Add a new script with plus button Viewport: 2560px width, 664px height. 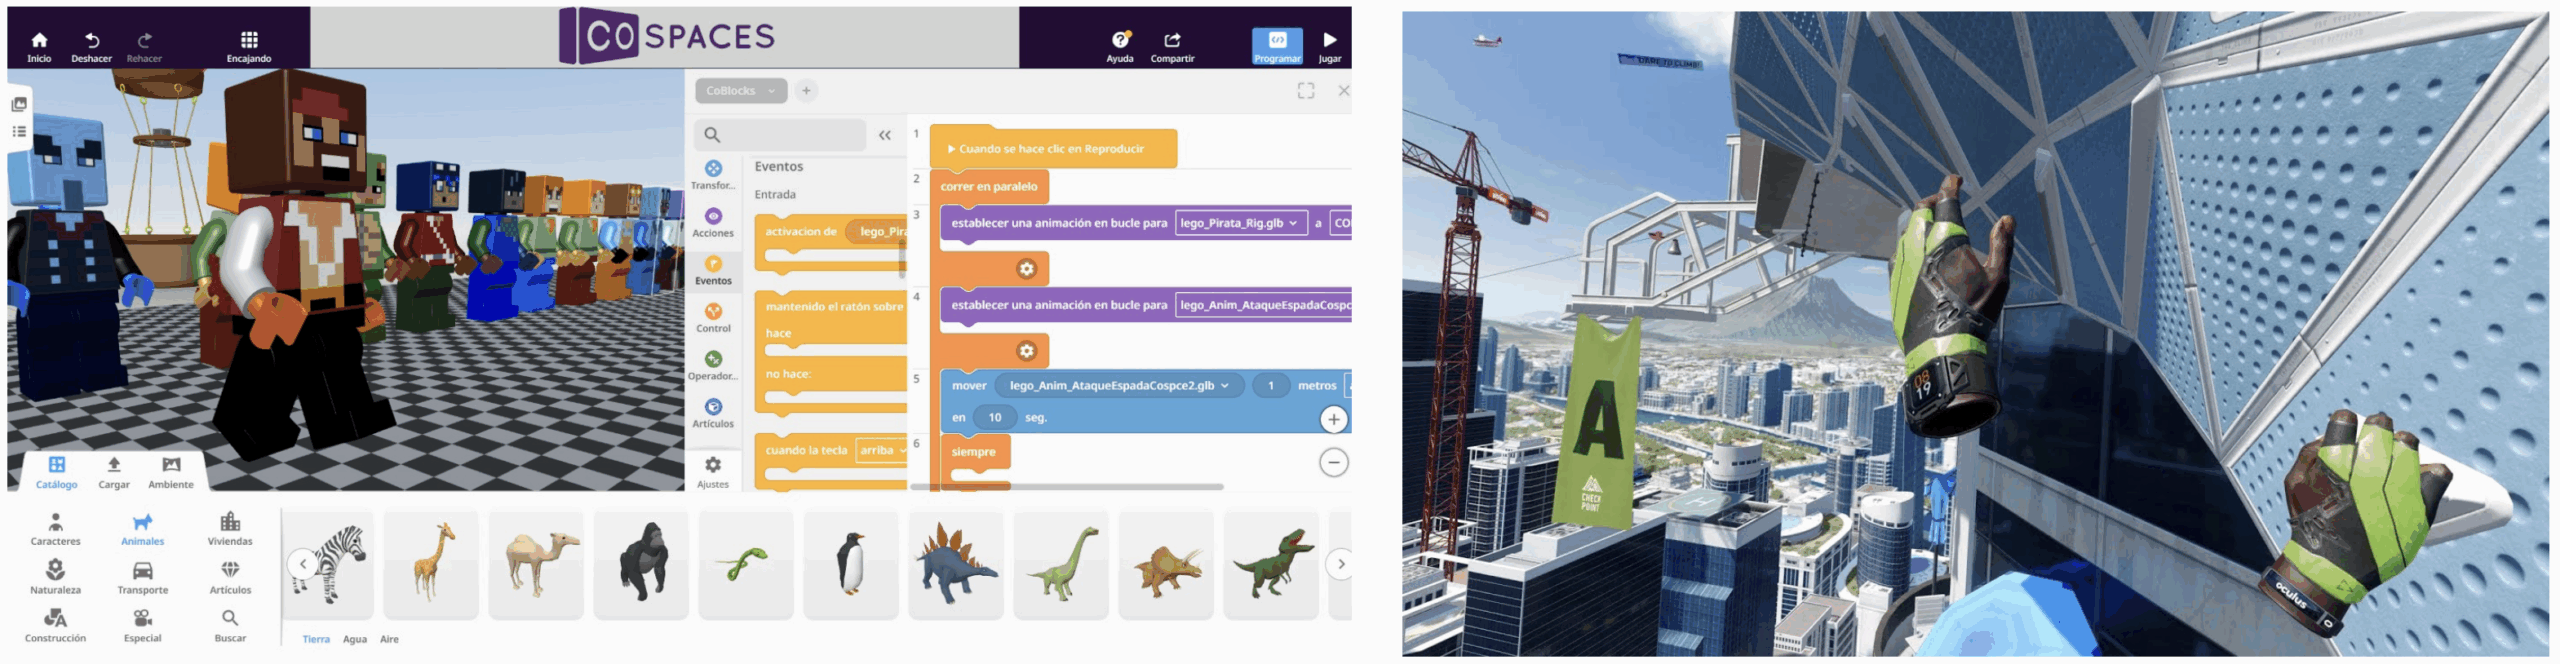[806, 90]
